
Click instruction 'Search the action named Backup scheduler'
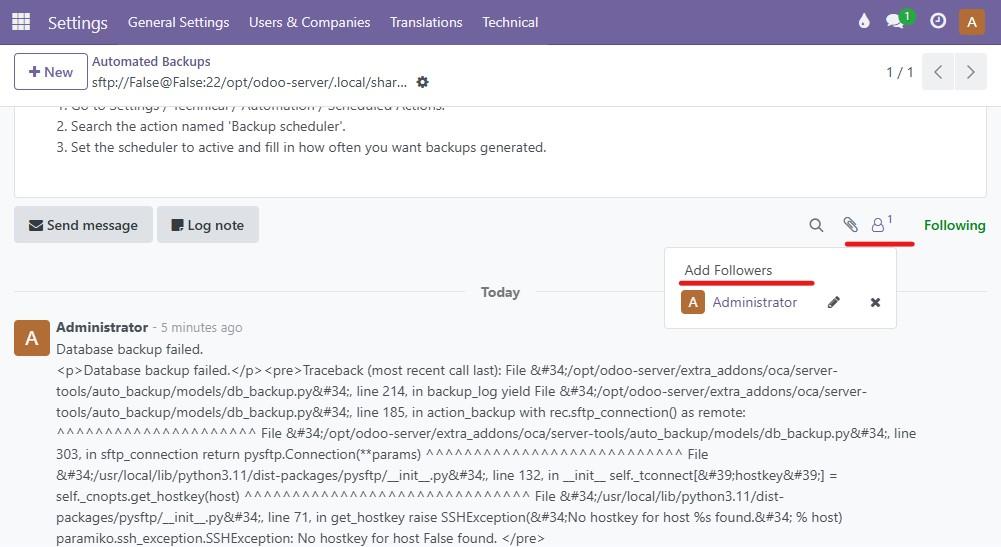(x=201, y=126)
